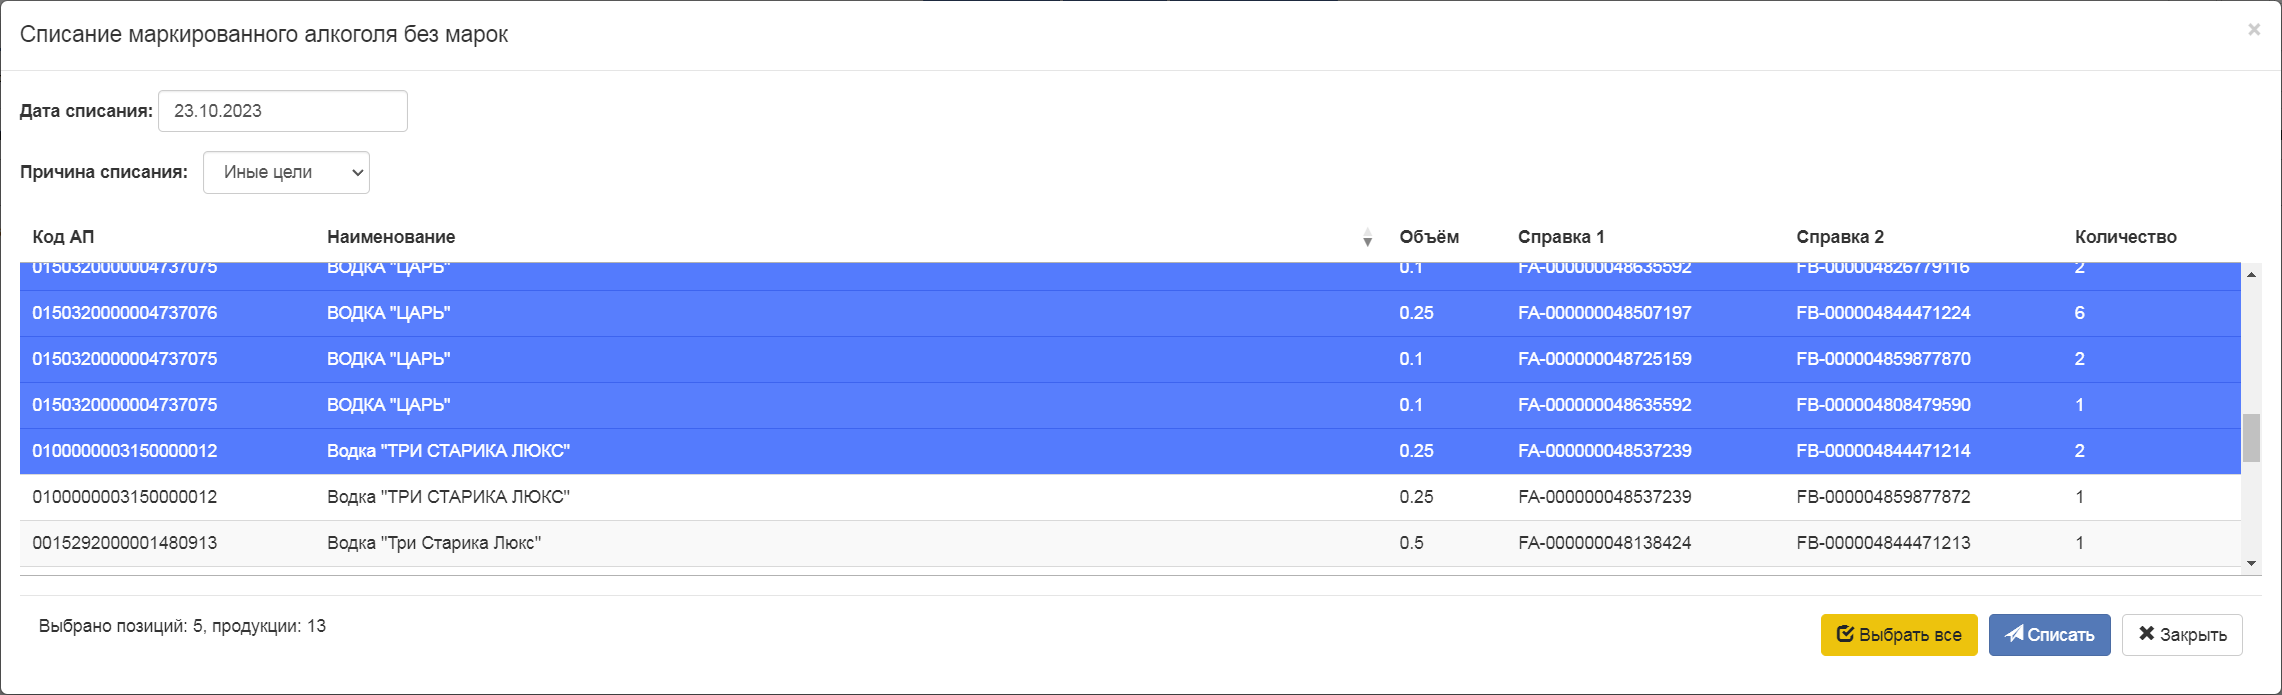Click the Закрыть button
Screen dimensions: 2282x695
2181,635
